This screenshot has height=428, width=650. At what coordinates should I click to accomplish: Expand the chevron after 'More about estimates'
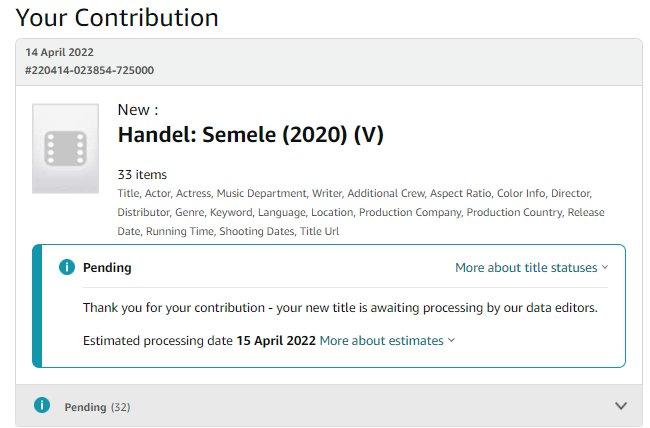coord(451,341)
